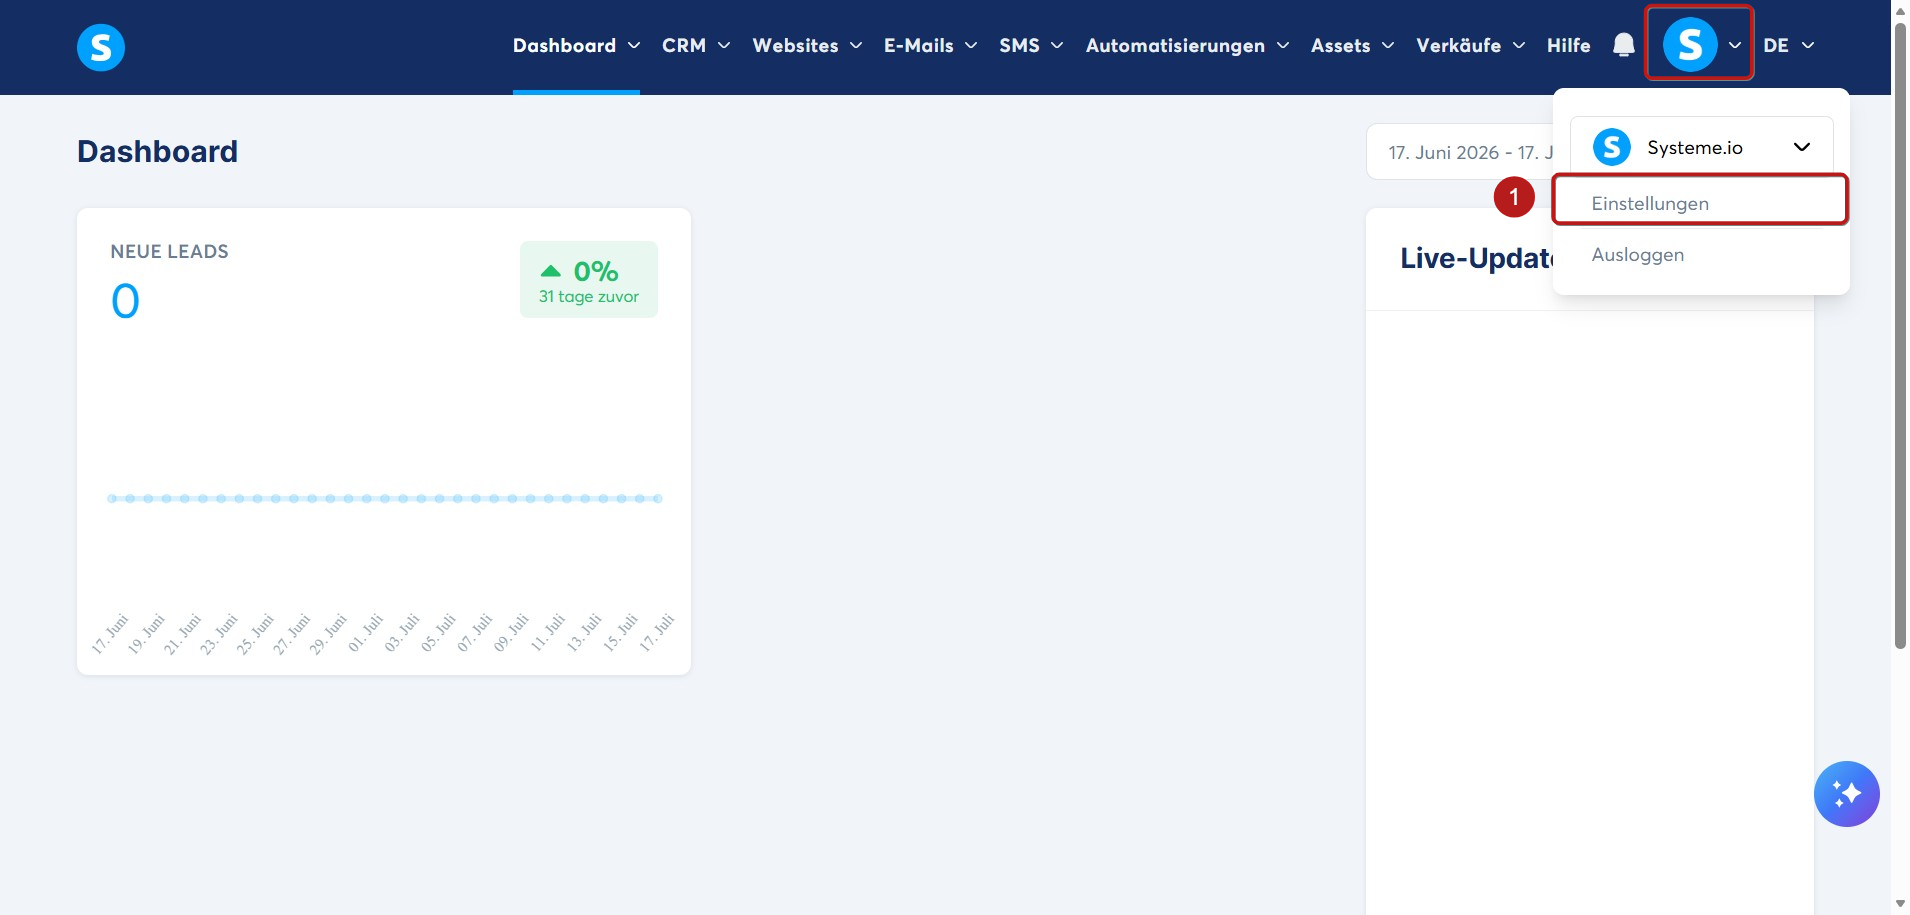The height and width of the screenshot is (915, 1910).
Task: Click the Systeme.io workspace logo in dropdown
Action: pyautogui.click(x=1612, y=147)
